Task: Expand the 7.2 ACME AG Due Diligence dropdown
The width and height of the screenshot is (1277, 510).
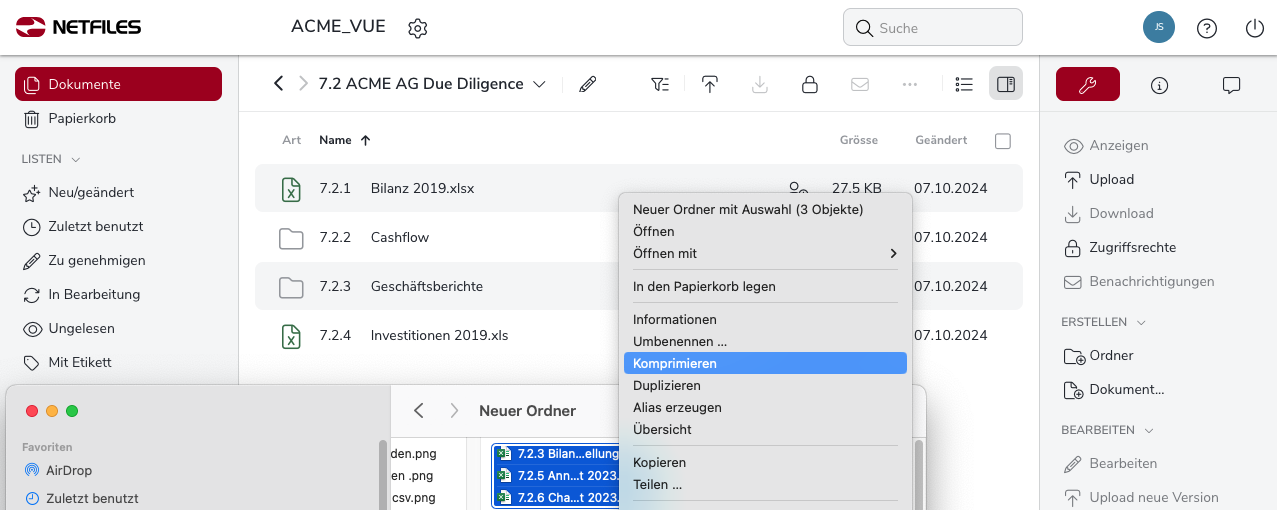Action: [540, 85]
